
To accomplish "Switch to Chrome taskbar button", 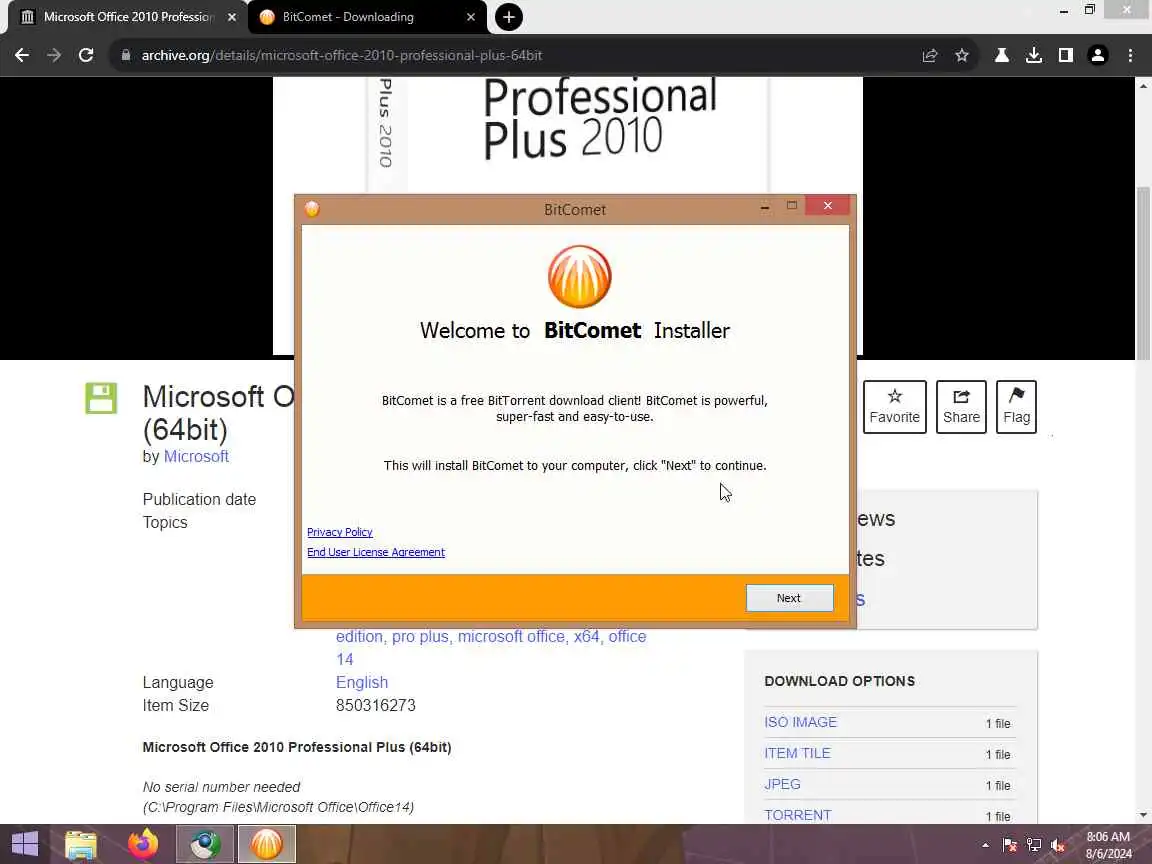I will (205, 844).
